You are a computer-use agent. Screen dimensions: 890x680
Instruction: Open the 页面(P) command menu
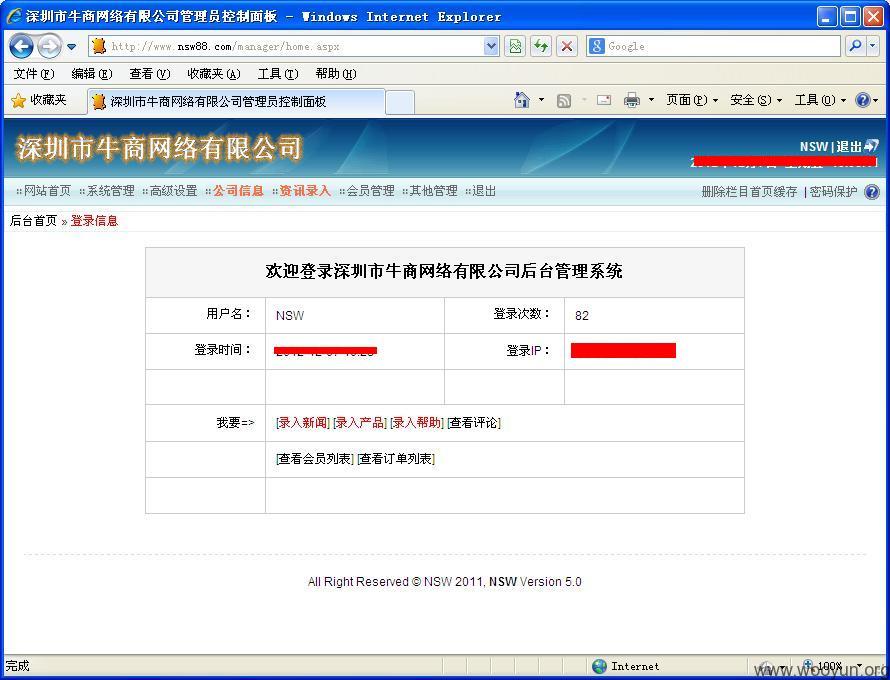(692, 100)
